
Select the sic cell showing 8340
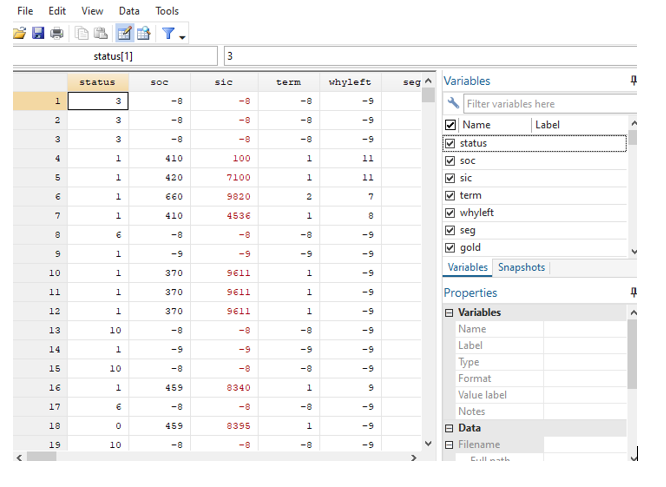pos(224,388)
